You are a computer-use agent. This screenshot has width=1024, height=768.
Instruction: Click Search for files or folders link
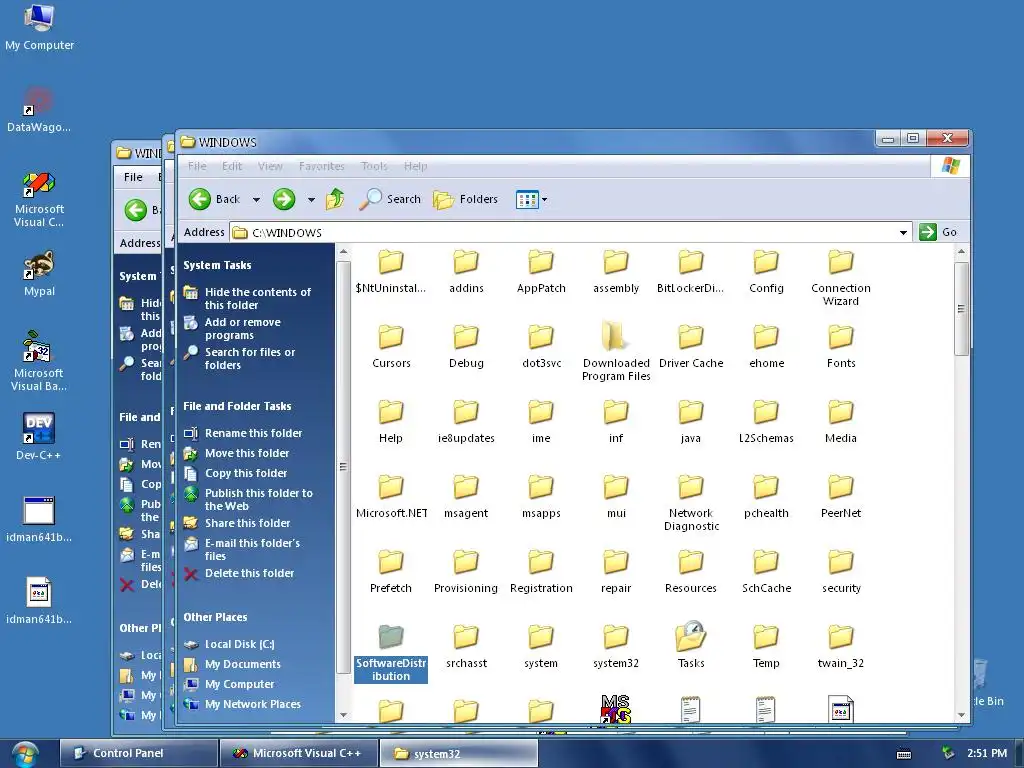pos(250,359)
